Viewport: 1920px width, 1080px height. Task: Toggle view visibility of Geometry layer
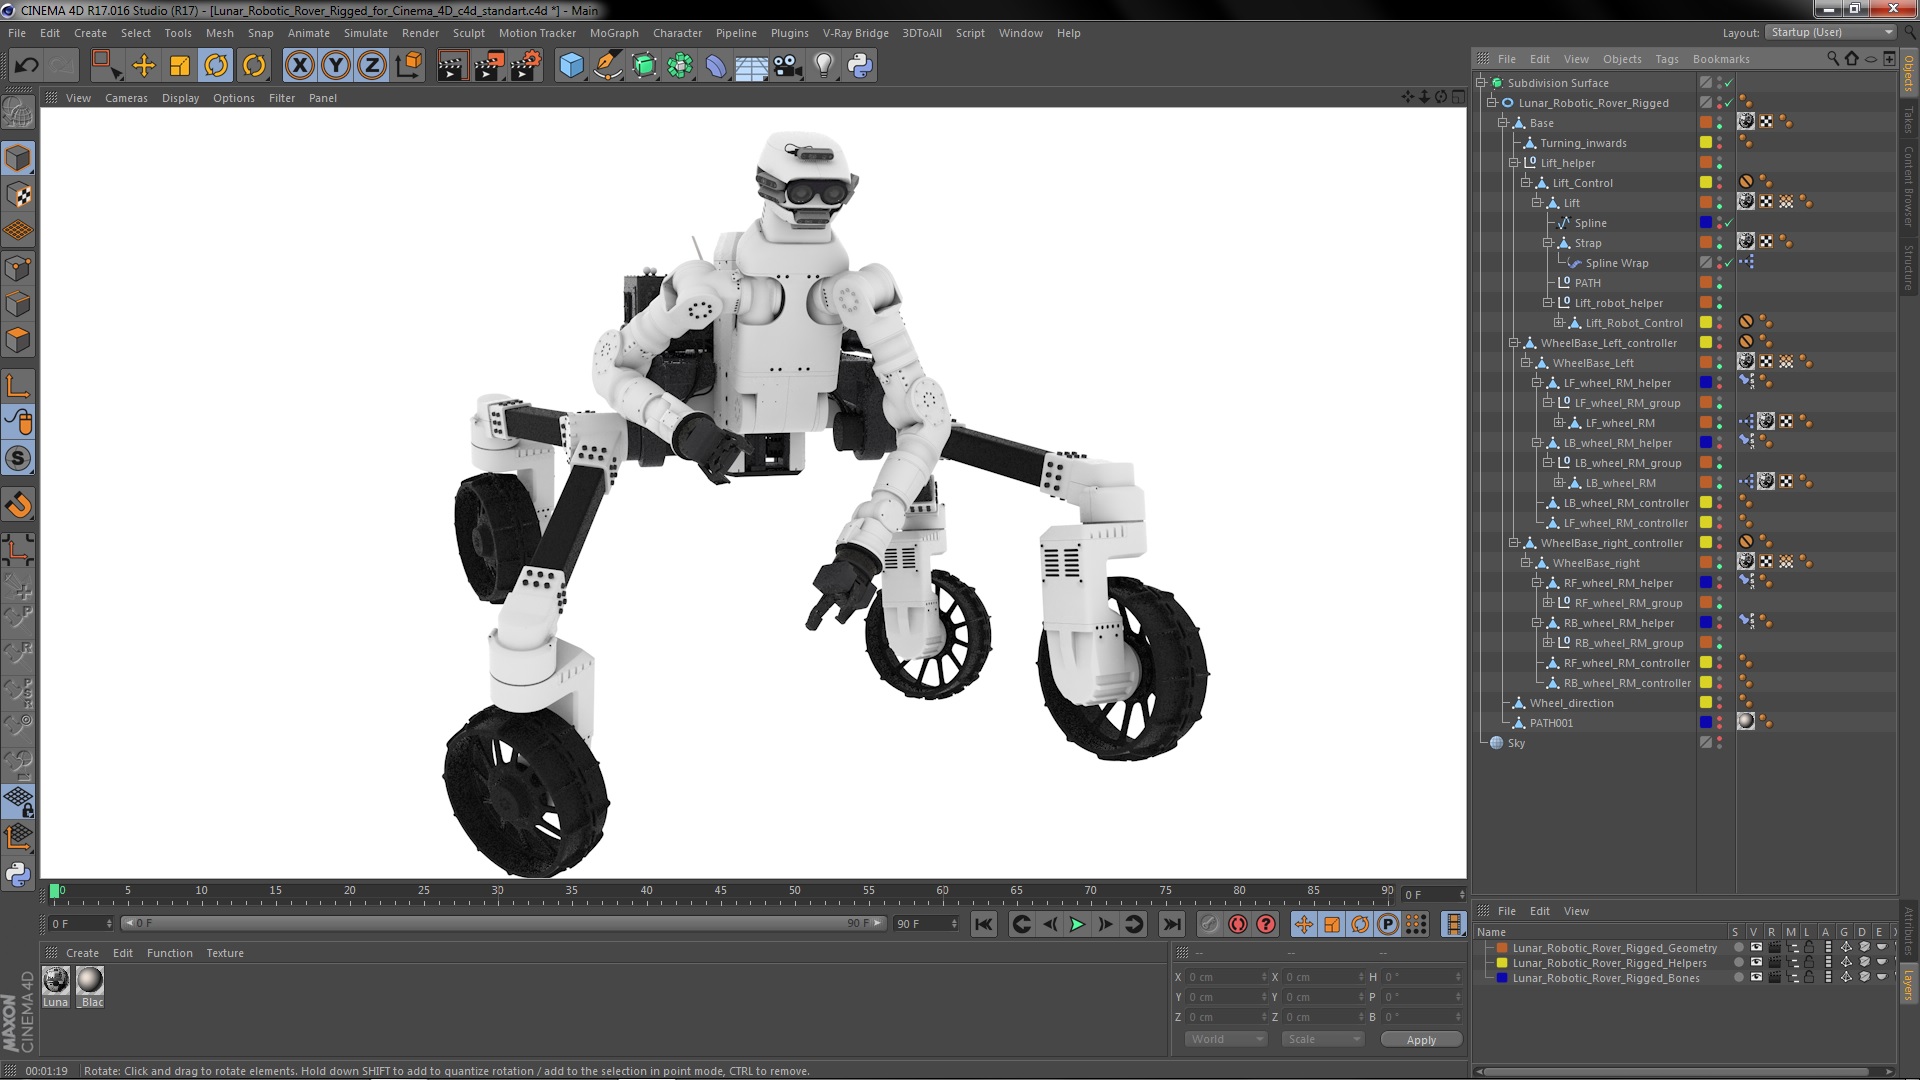(x=1756, y=948)
